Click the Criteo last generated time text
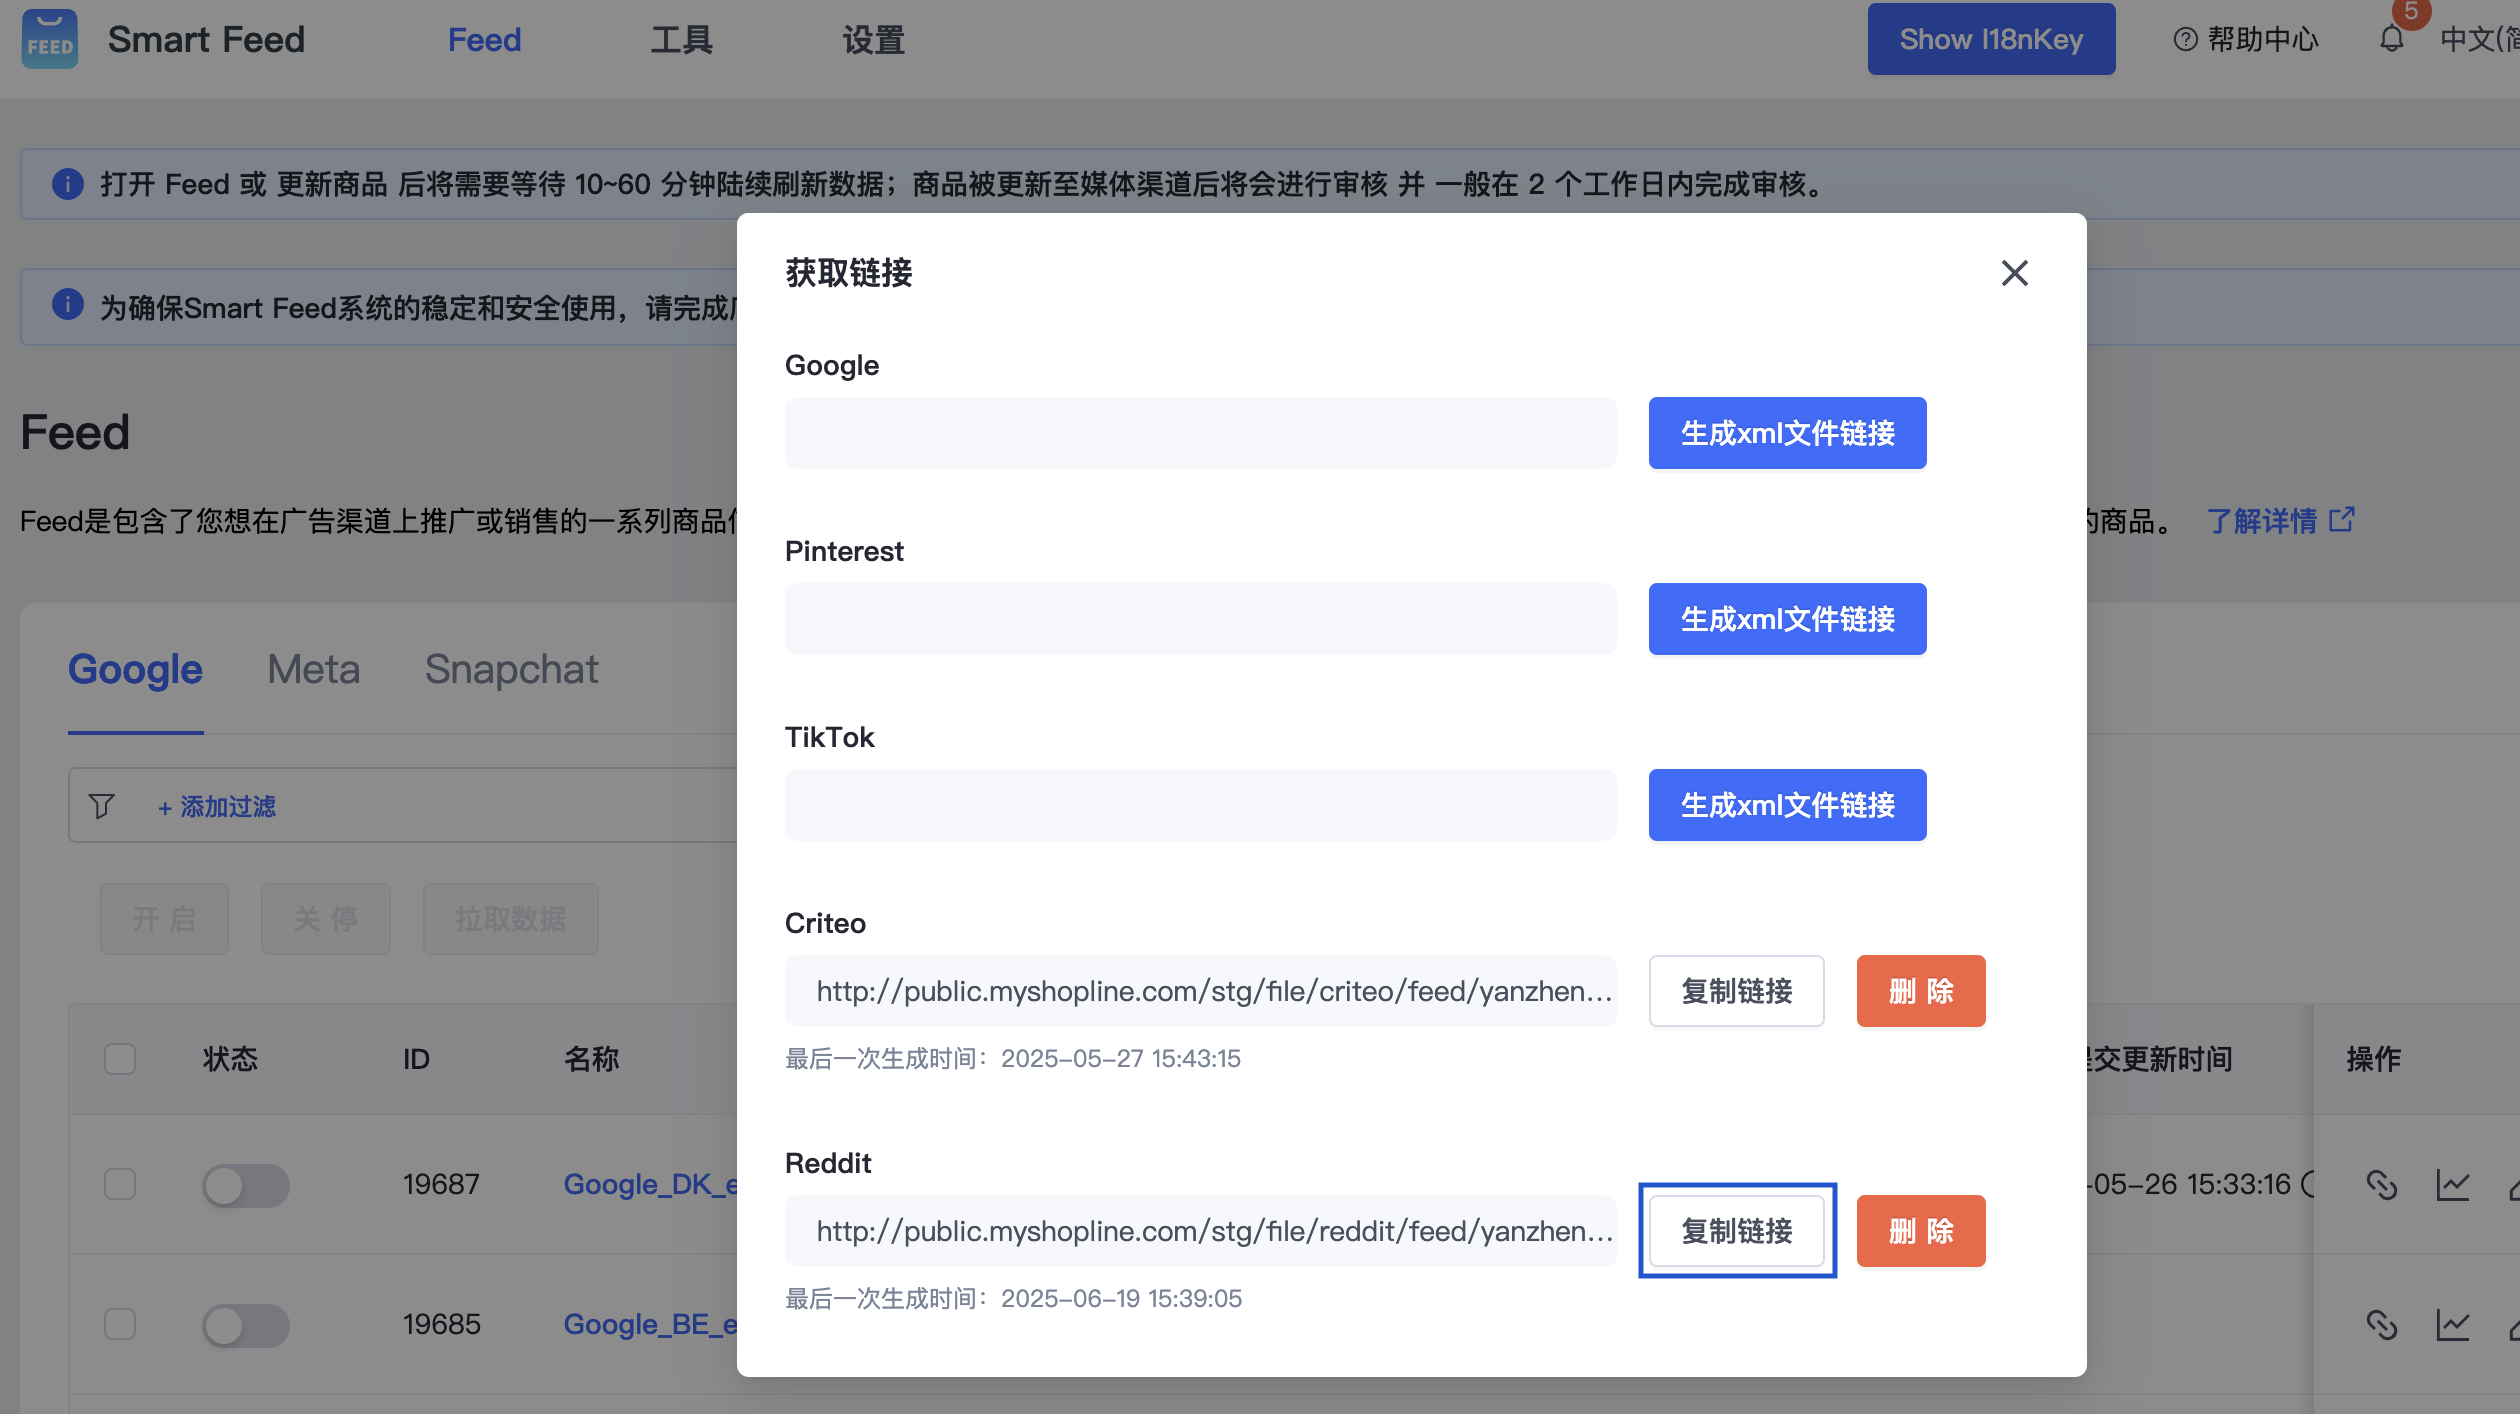 (1012, 1058)
